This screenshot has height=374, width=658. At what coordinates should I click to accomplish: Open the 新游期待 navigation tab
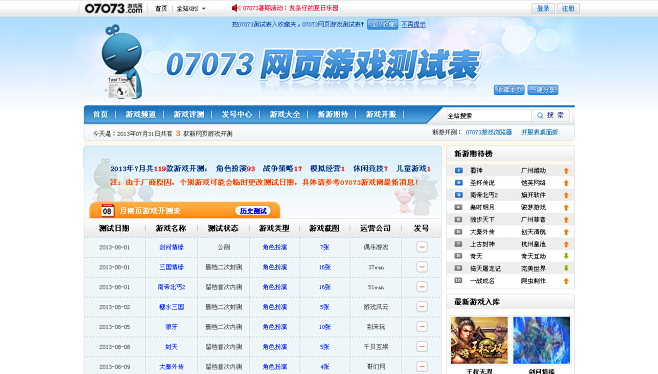[x=333, y=114]
